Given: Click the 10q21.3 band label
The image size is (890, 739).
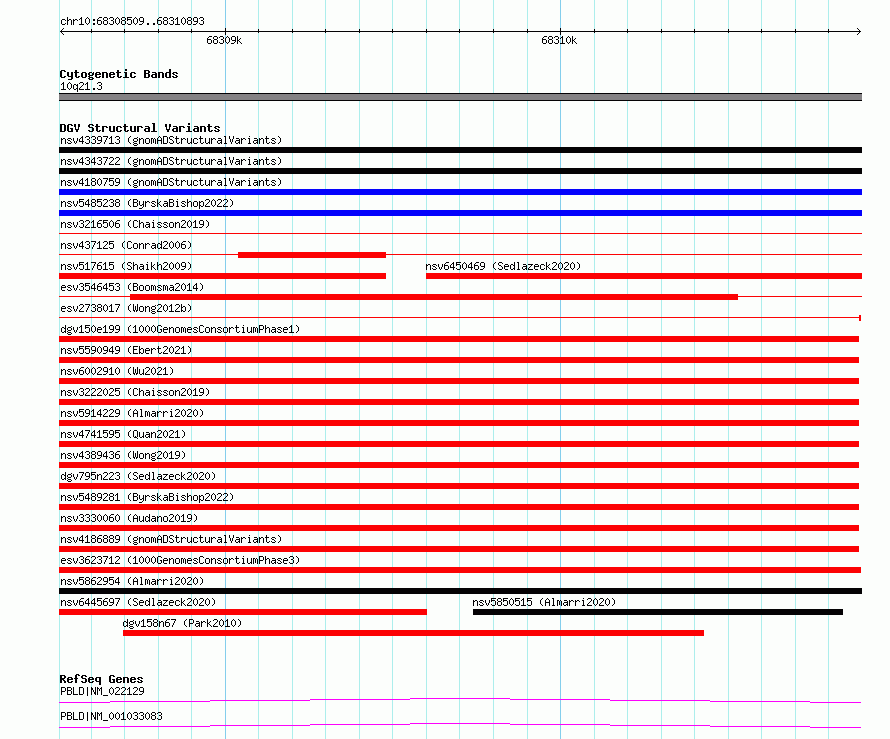Looking at the screenshot, I should pyautogui.click(x=81, y=86).
